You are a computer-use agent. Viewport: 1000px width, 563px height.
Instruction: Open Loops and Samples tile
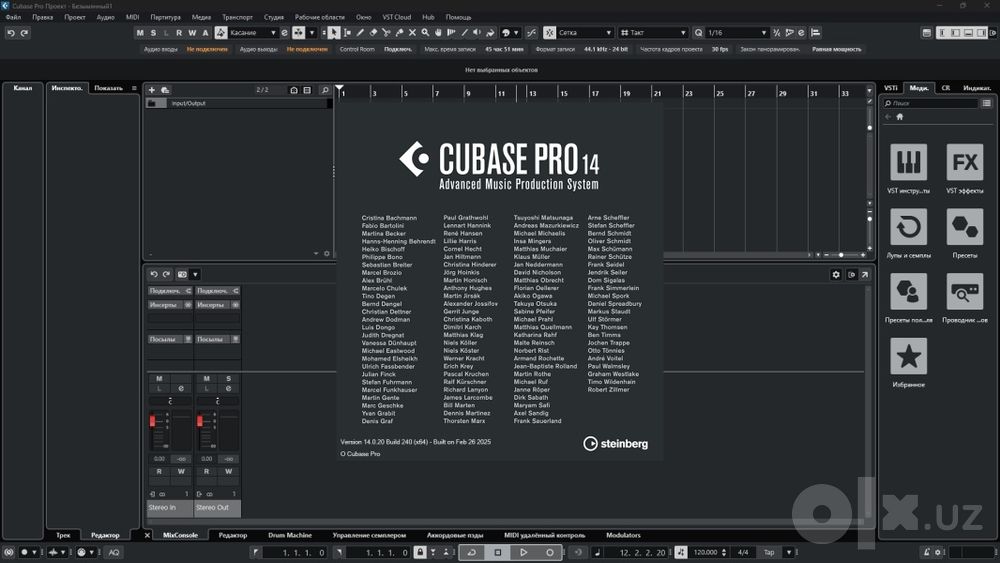click(x=908, y=227)
